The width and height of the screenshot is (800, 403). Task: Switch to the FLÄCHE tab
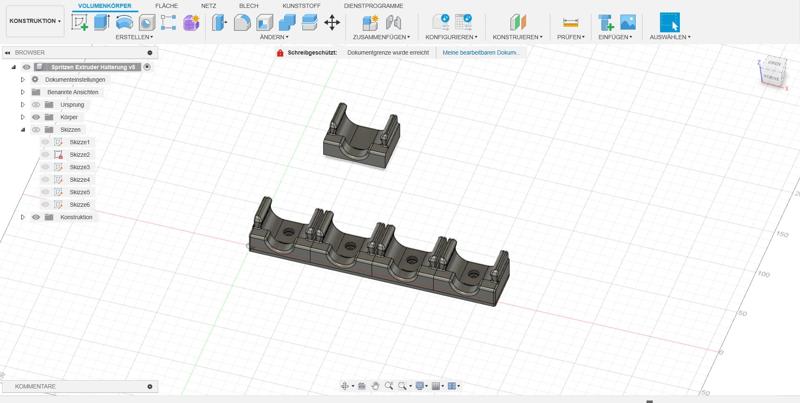(x=166, y=6)
